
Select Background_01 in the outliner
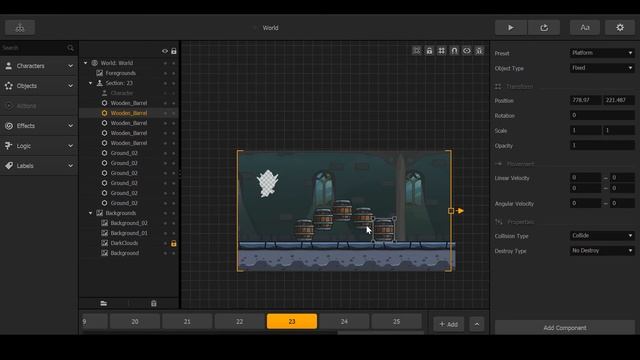(129, 233)
